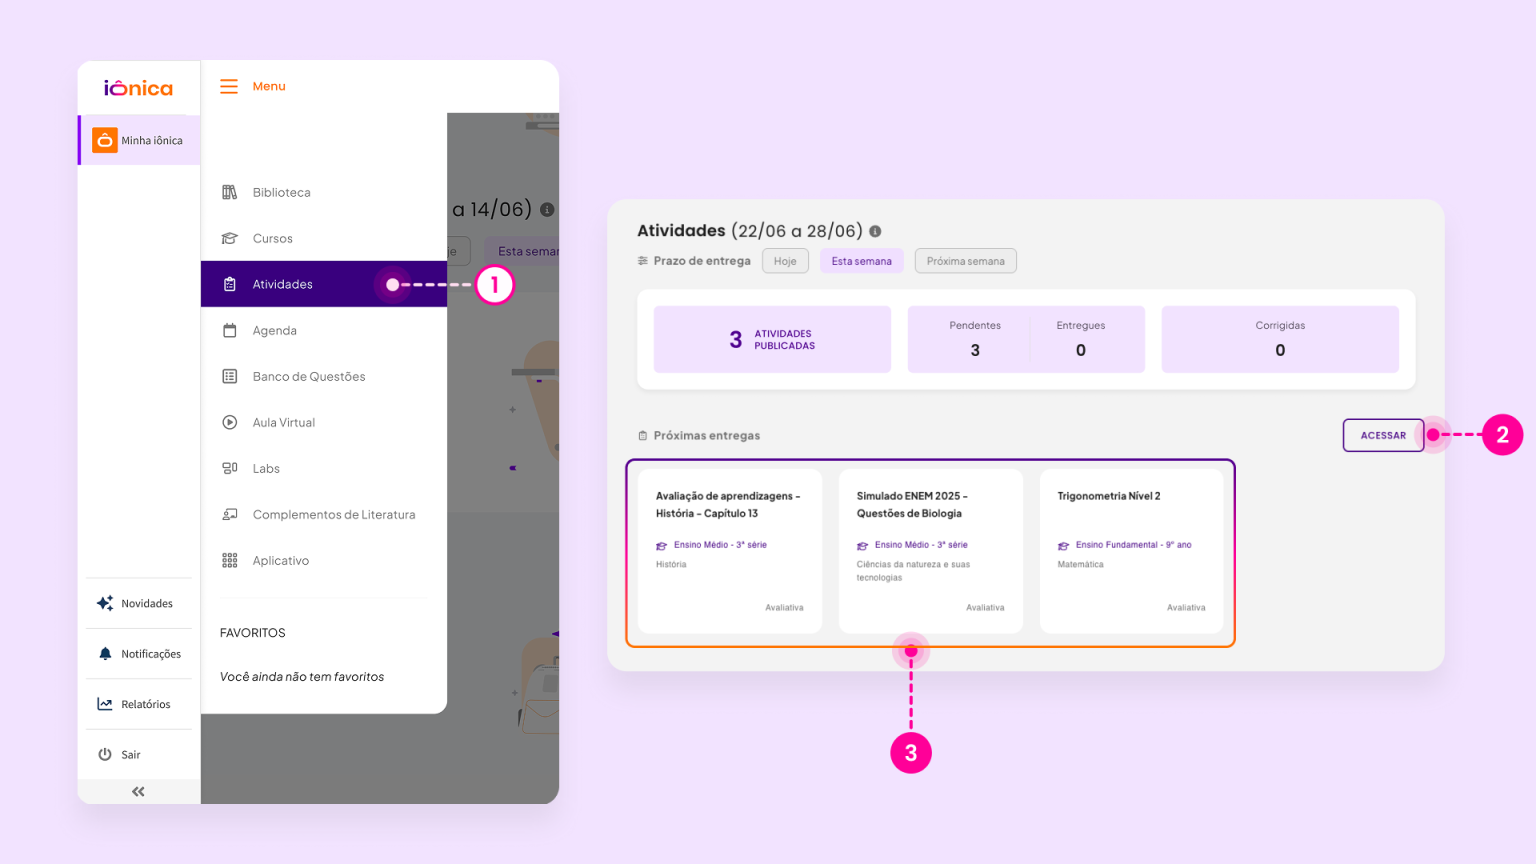This screenshot has width=1536, height=864.
Task: Open Minha iônica home icon
Action: tap(105, 141)
